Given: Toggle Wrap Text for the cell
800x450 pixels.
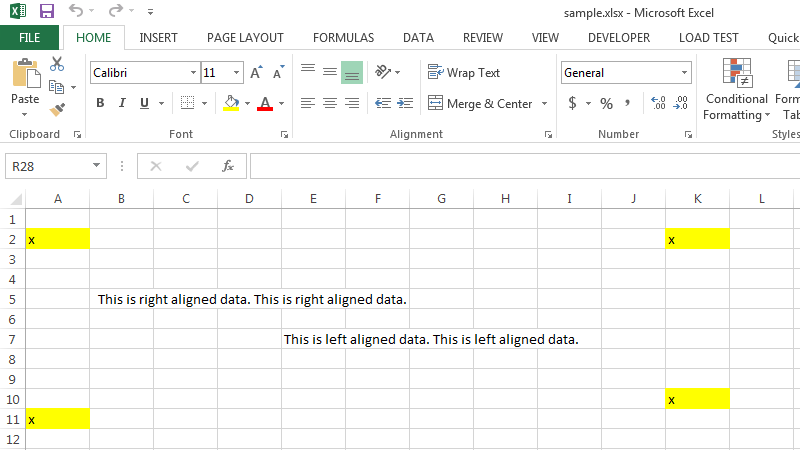Looking at the screenshot, I should pos(464,73).
